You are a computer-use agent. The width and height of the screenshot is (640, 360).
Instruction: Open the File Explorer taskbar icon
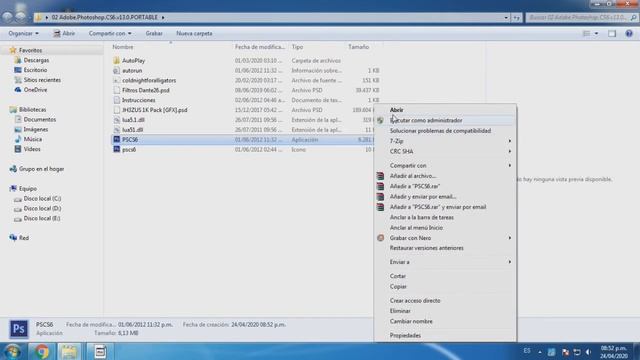pyautogui.click(x=69, y=351)
